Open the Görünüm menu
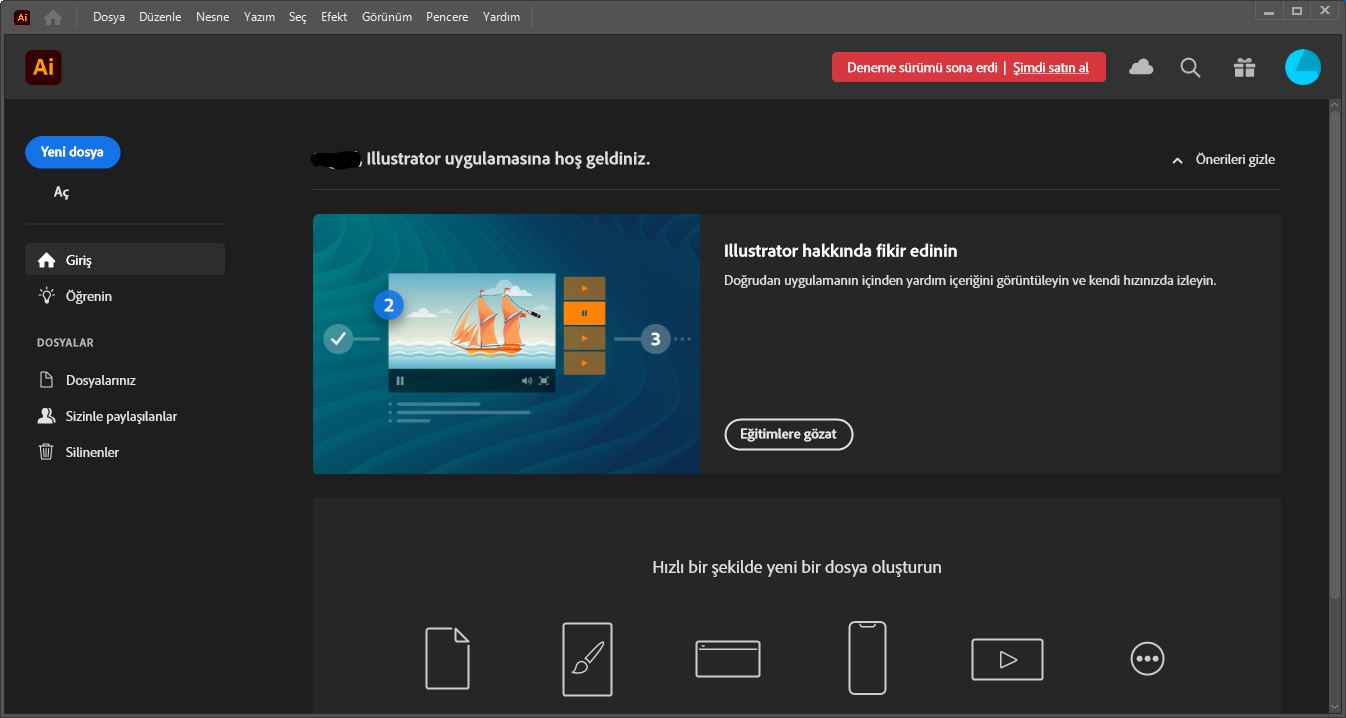 [387, 17]
